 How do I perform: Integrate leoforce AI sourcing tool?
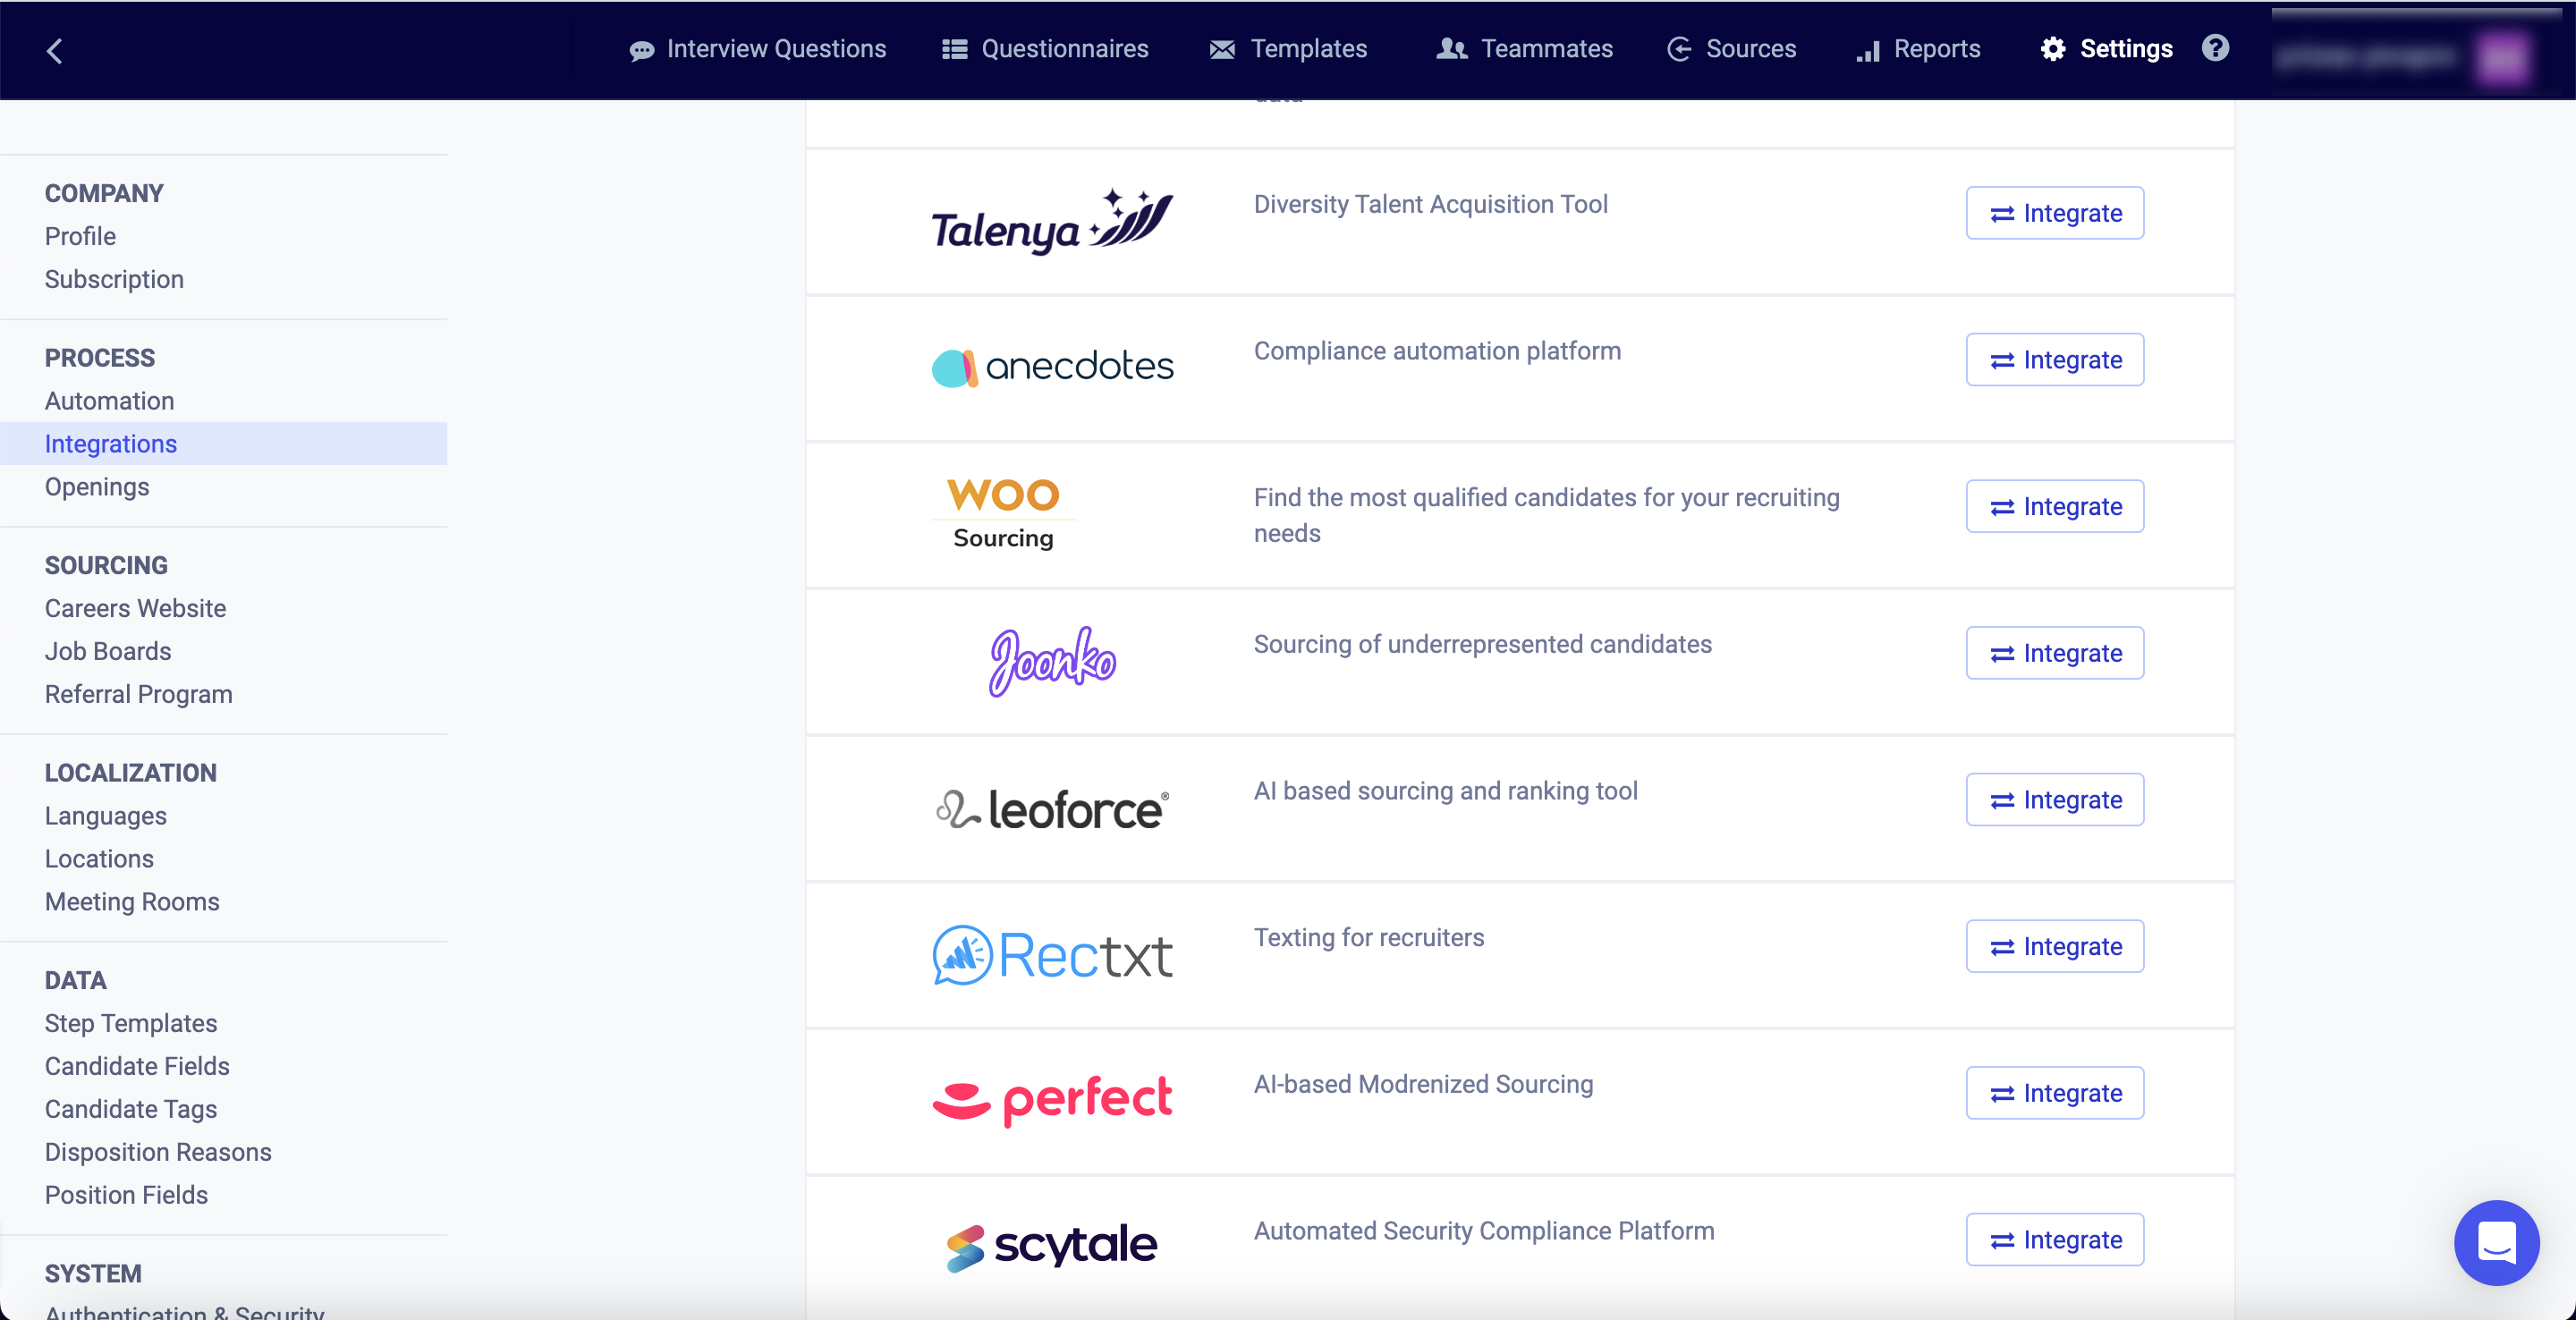2054,800
